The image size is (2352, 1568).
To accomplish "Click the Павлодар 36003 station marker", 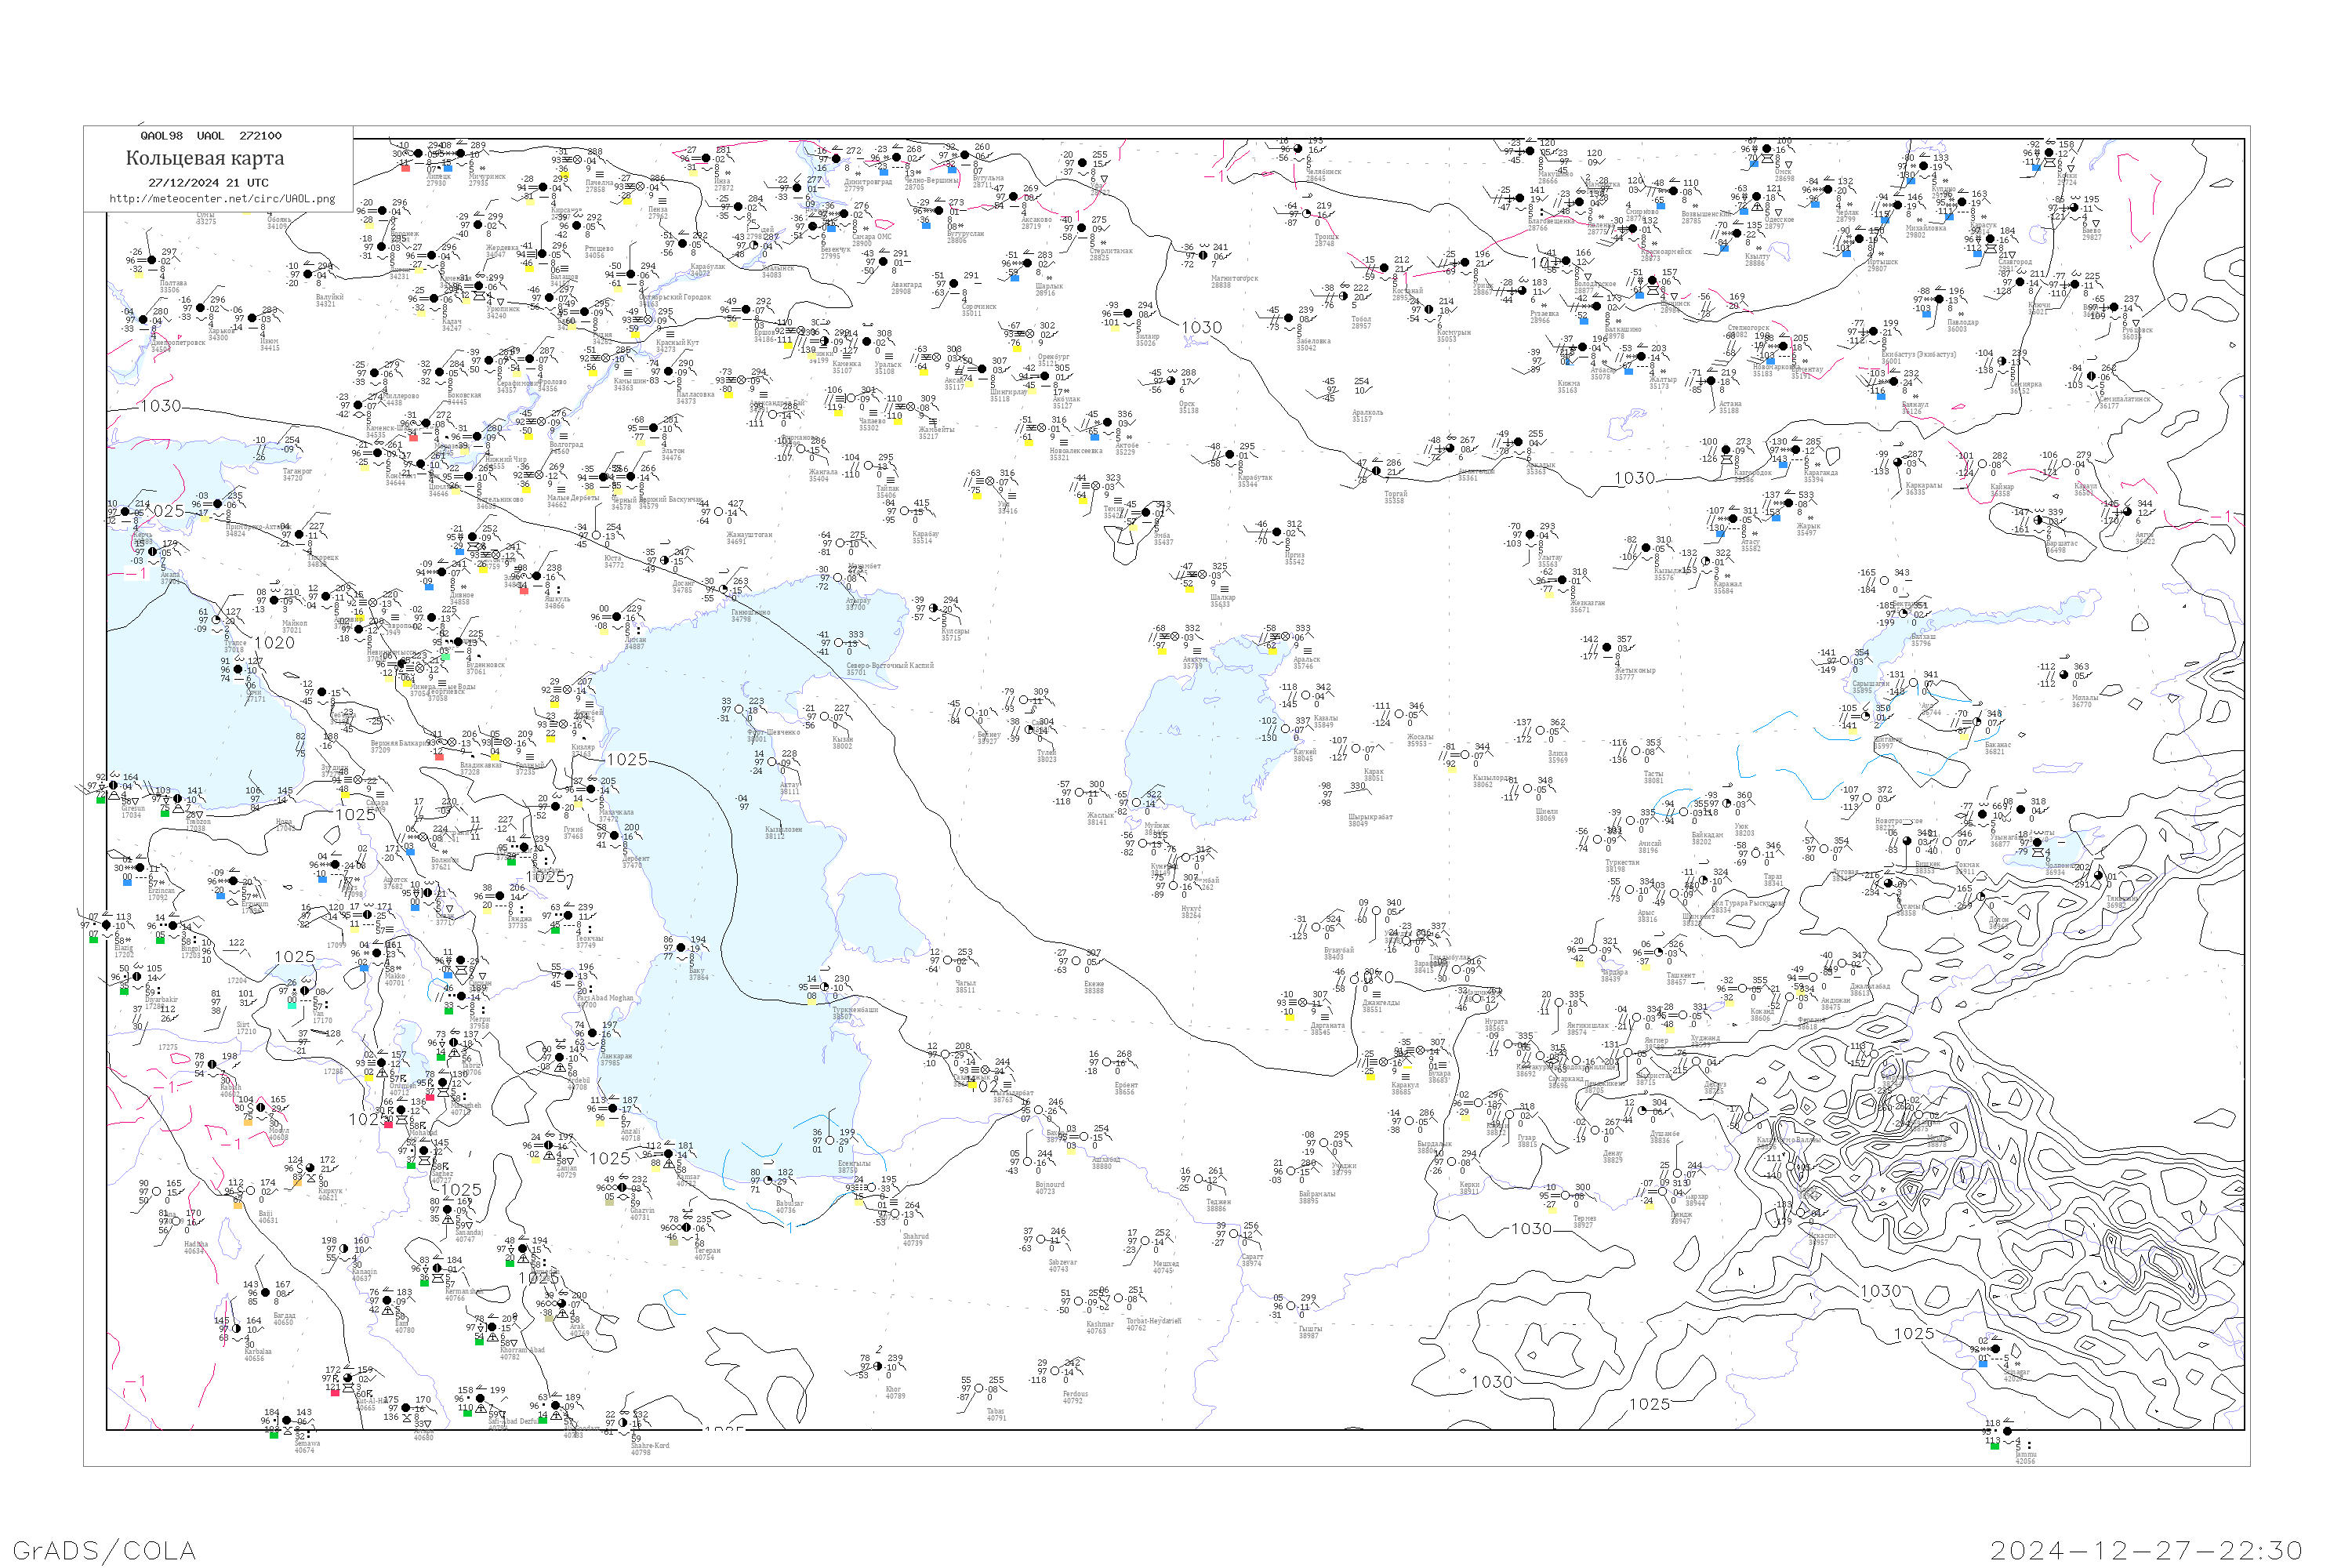I will [1939, 299].
